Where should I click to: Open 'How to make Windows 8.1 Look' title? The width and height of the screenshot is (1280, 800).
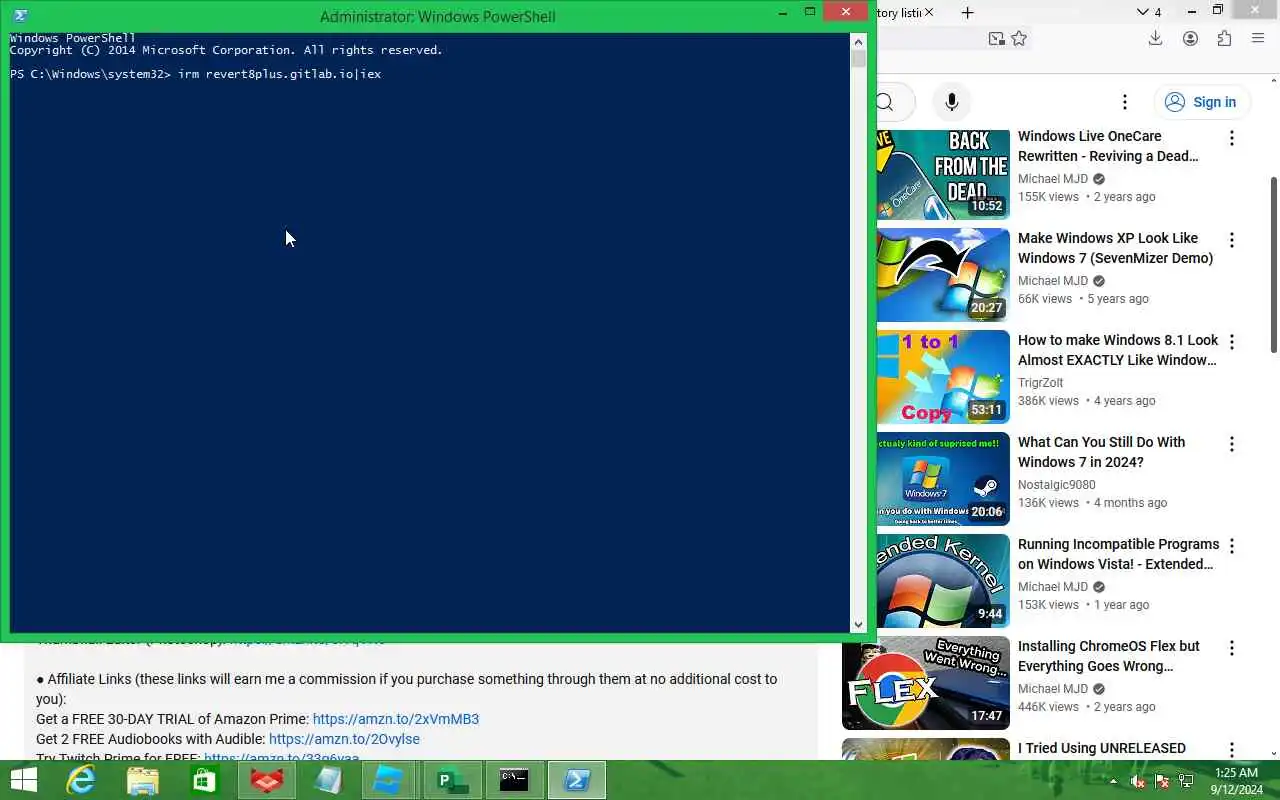pyautogui.click(x=1118, y=350)
